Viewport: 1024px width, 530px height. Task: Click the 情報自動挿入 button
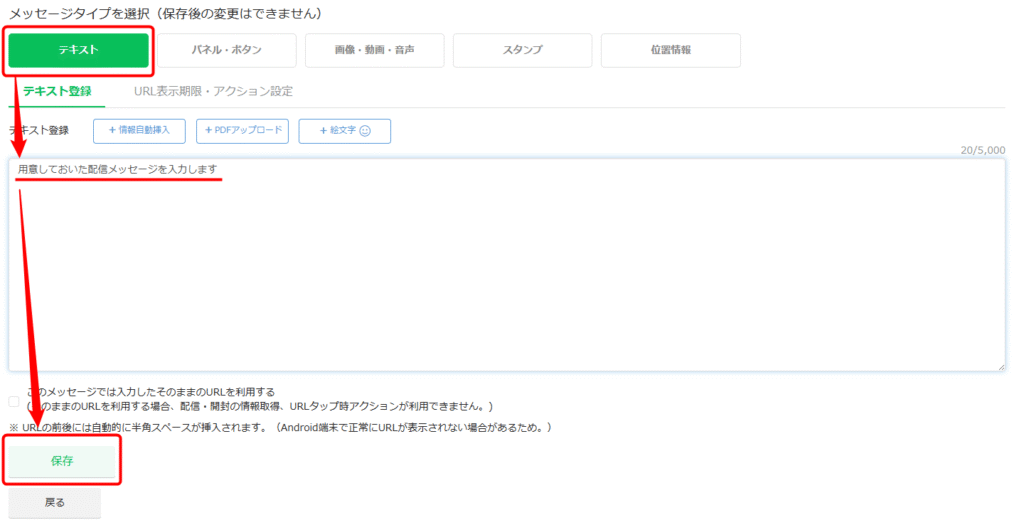[x=139, y=131]
